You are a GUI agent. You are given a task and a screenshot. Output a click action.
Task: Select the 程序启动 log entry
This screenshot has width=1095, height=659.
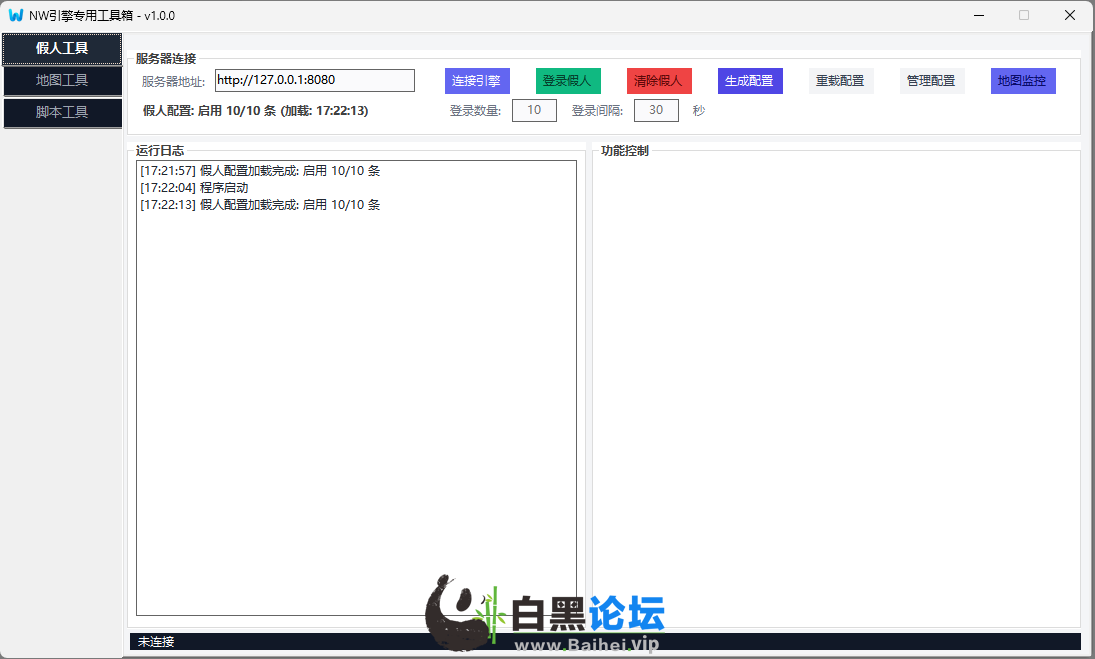click(x=194, y=188)
